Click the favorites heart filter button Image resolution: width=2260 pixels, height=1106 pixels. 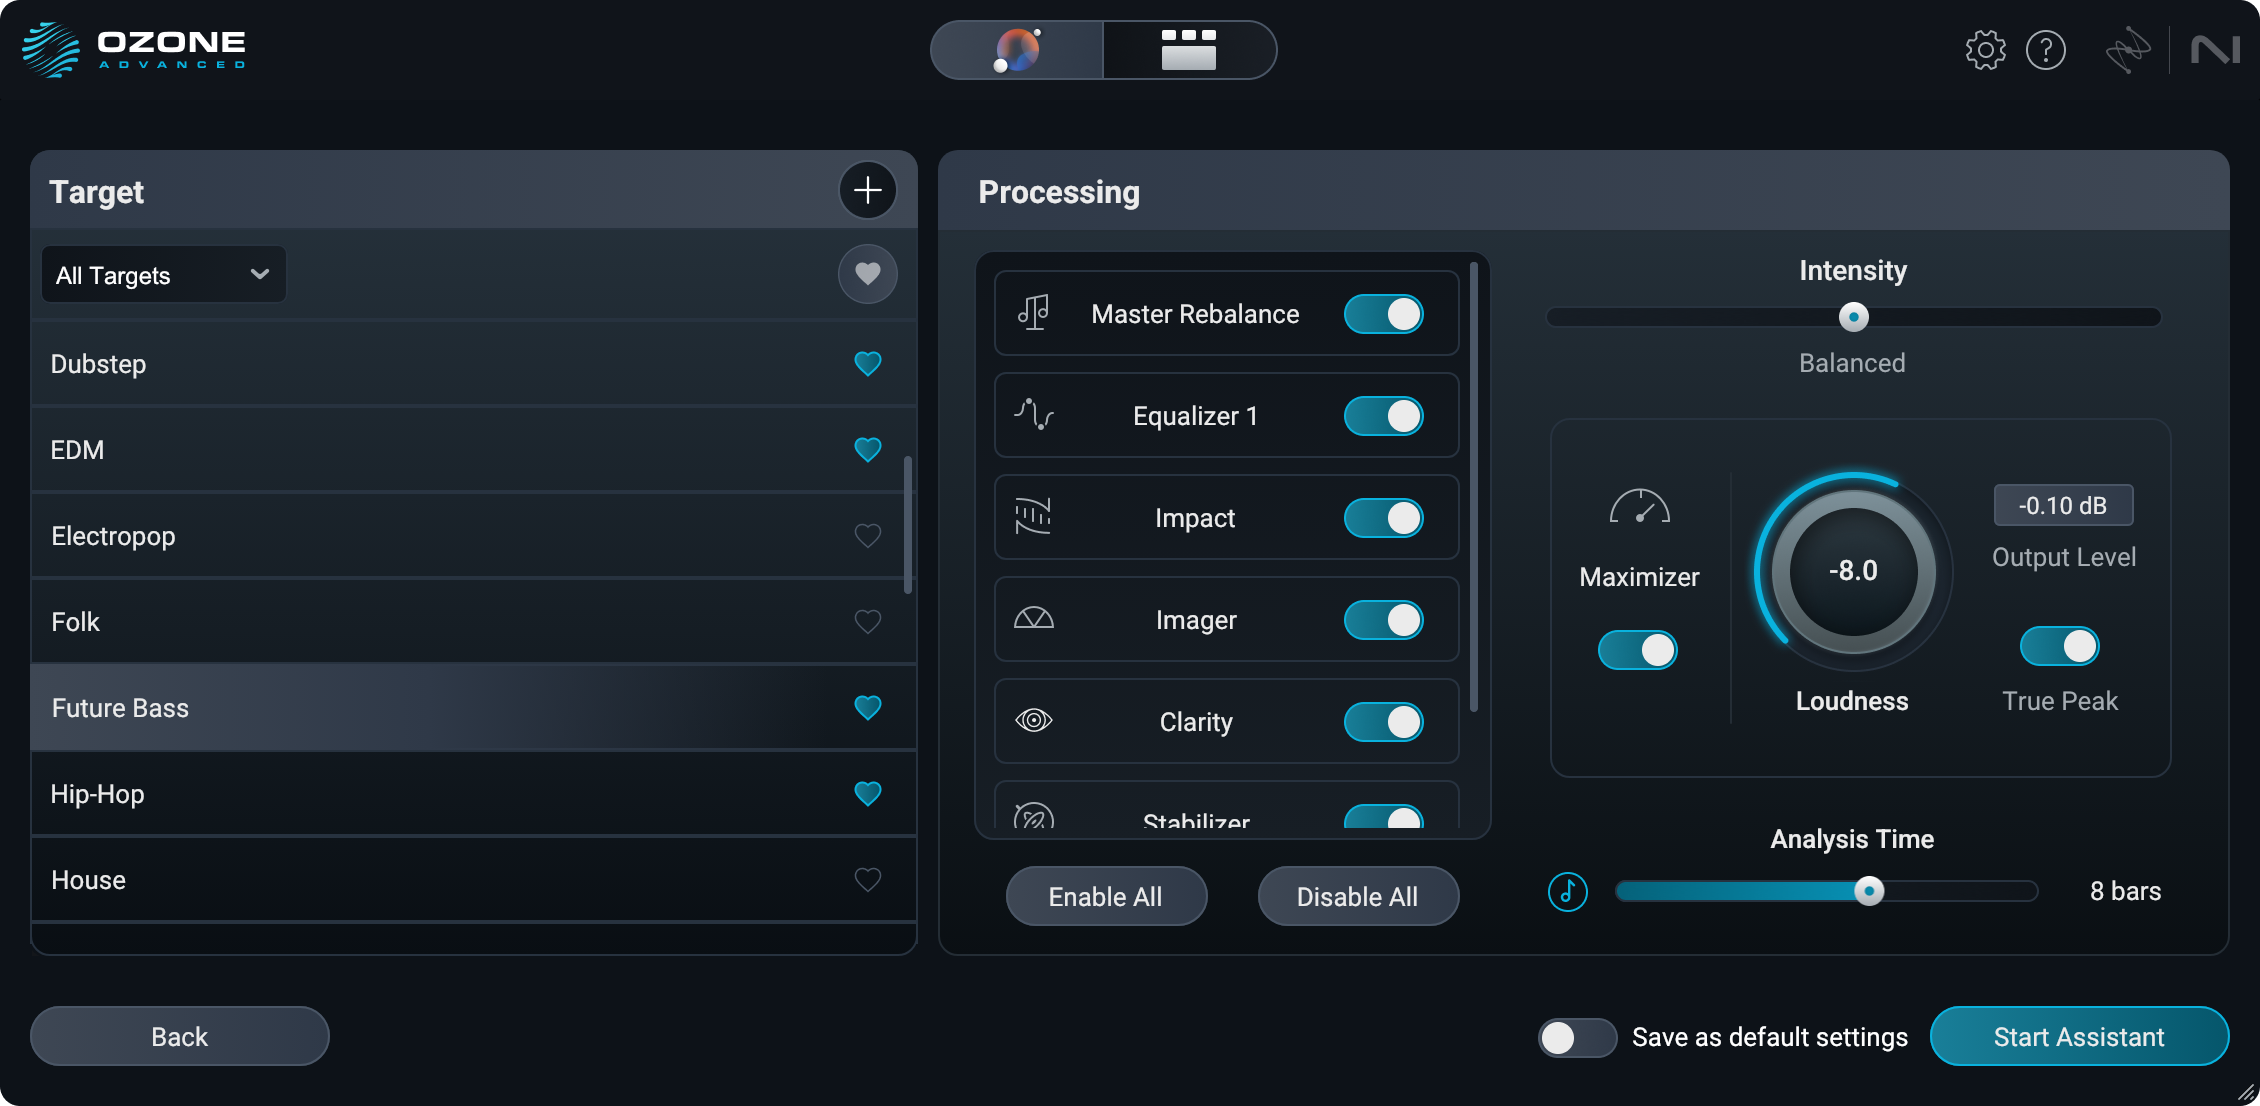tap(867, 273)
